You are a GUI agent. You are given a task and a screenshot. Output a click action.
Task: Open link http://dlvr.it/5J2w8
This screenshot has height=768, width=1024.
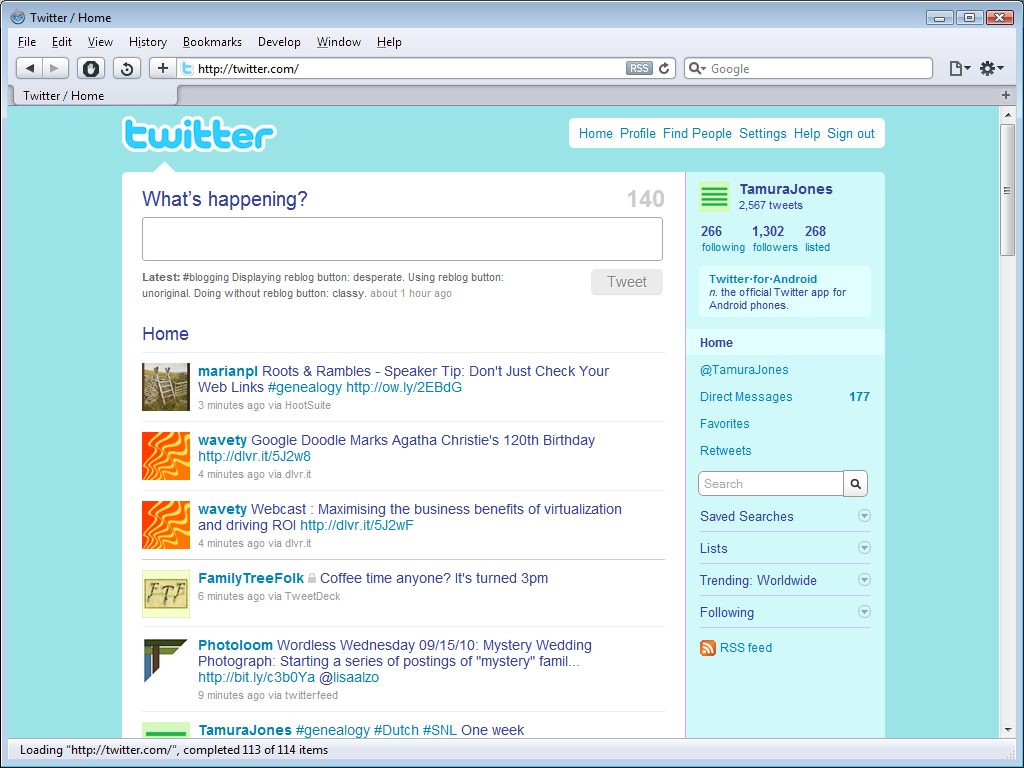coord(254,456)
